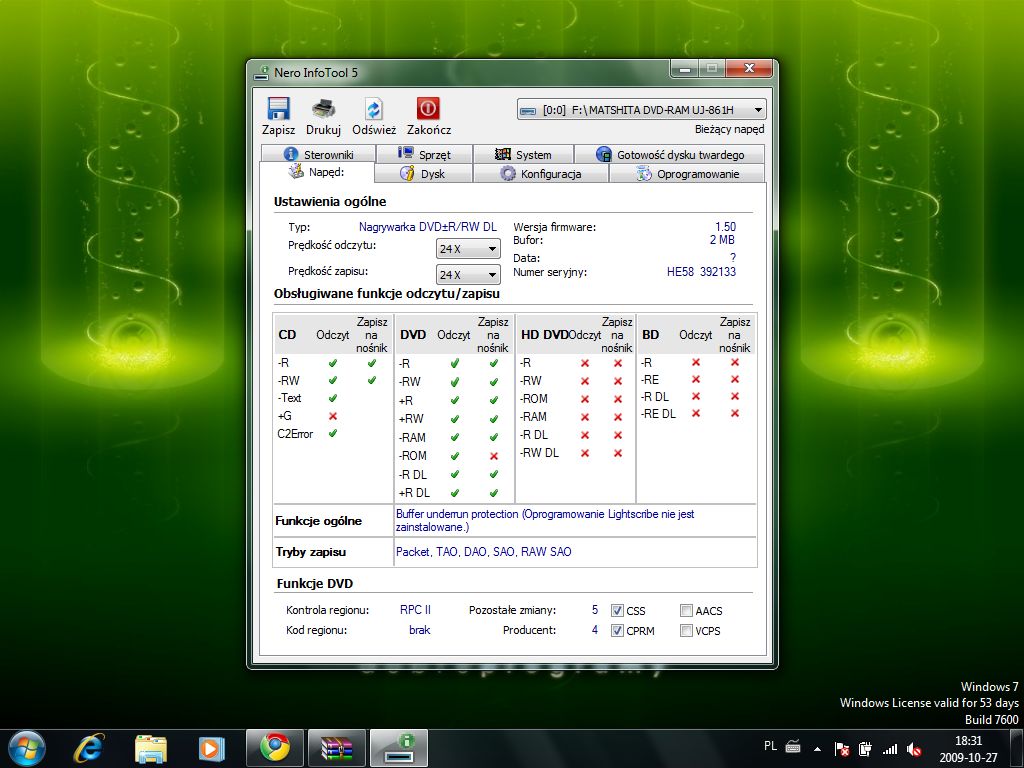Screen dimensions: 1024x768
Task: Switch to the System tab
Action: point(523,154)
